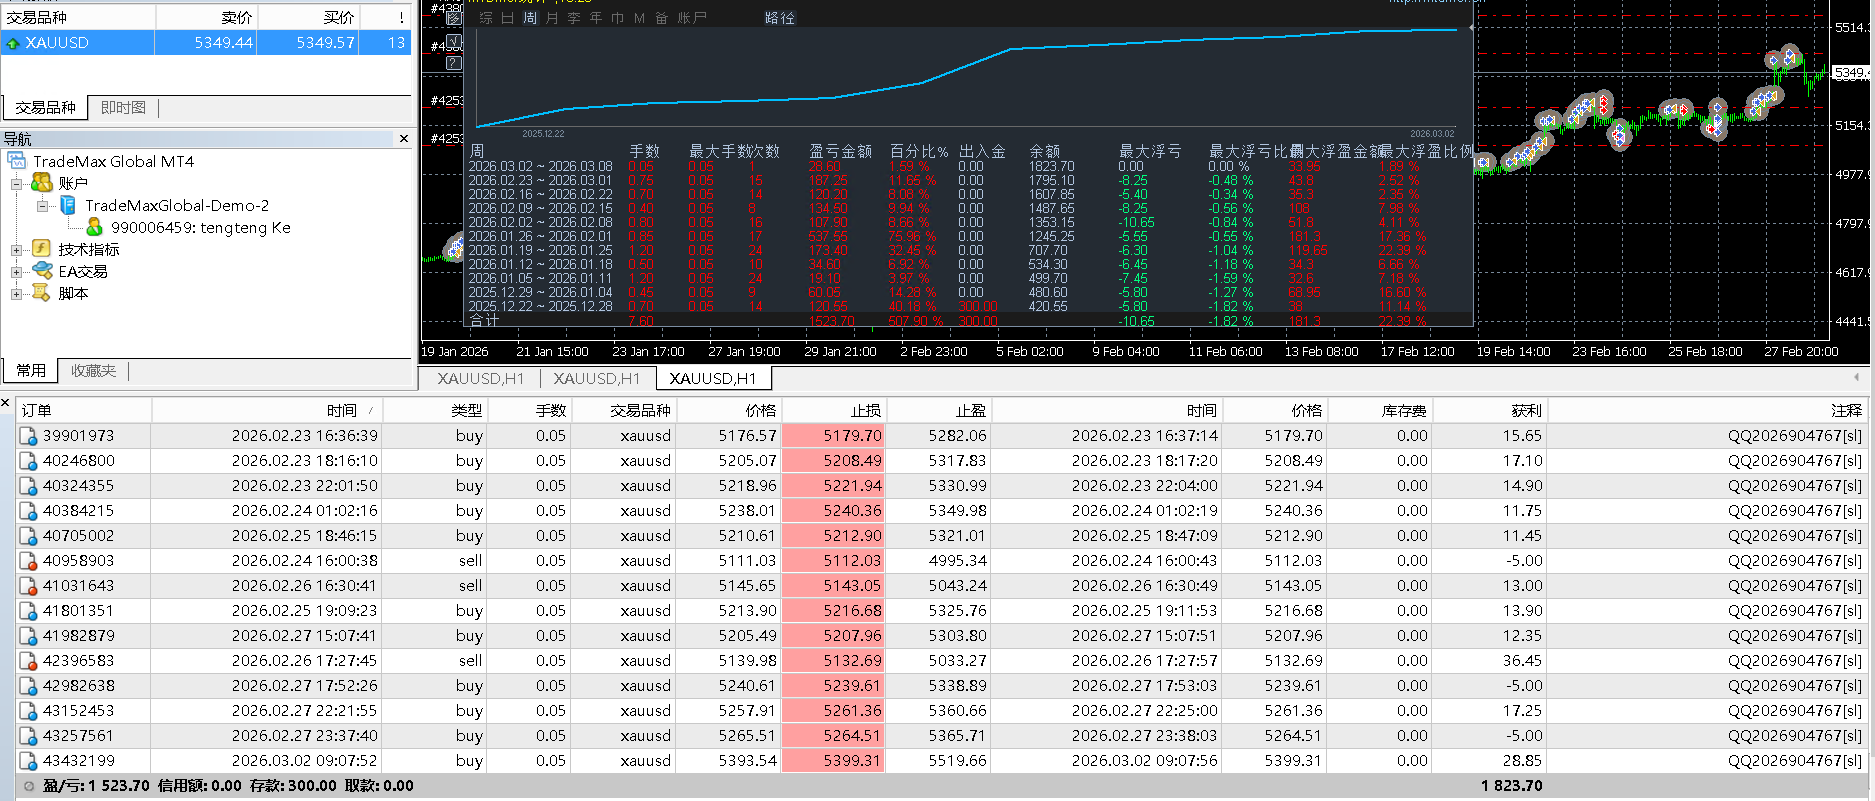
Task: Sort by the 获利 profit column header
Action: coord(1489,410)
